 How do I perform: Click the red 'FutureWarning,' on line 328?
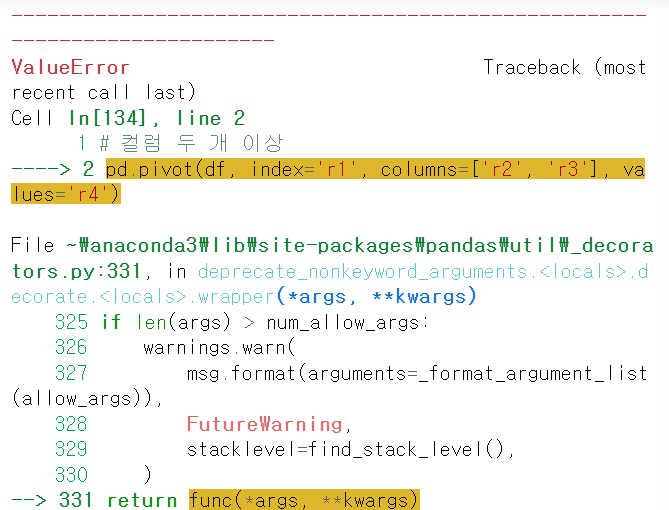[x=269, y=424]
